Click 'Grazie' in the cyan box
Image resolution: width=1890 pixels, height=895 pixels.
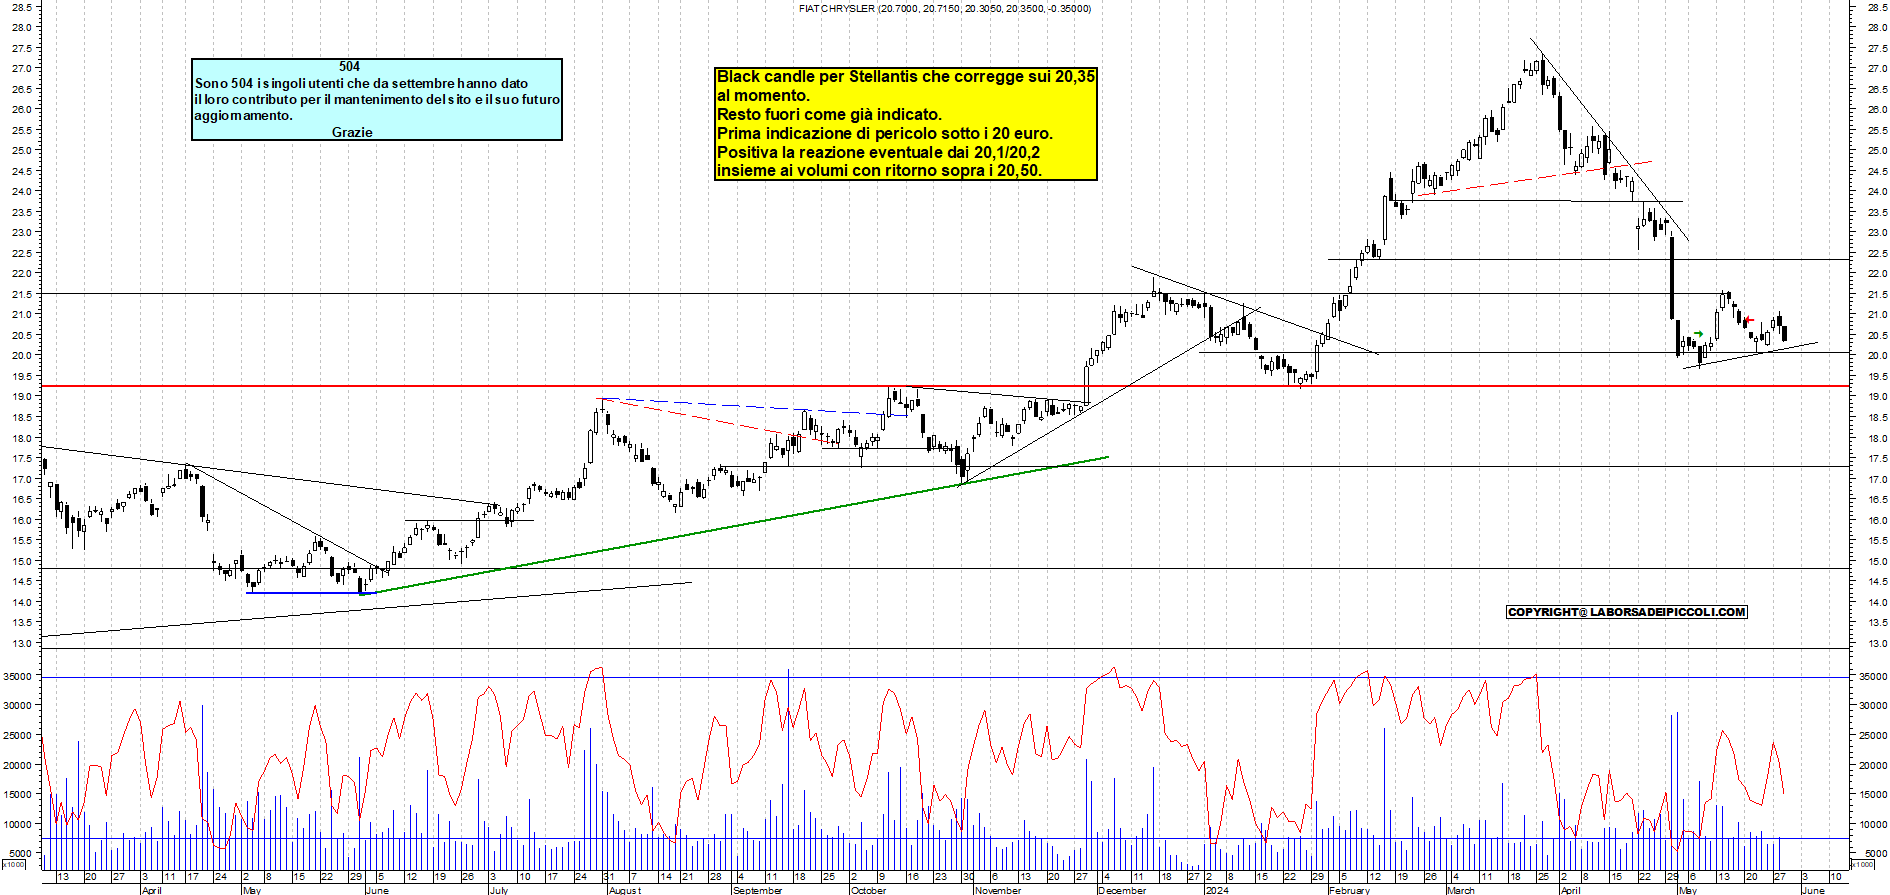tap(352, 132)
